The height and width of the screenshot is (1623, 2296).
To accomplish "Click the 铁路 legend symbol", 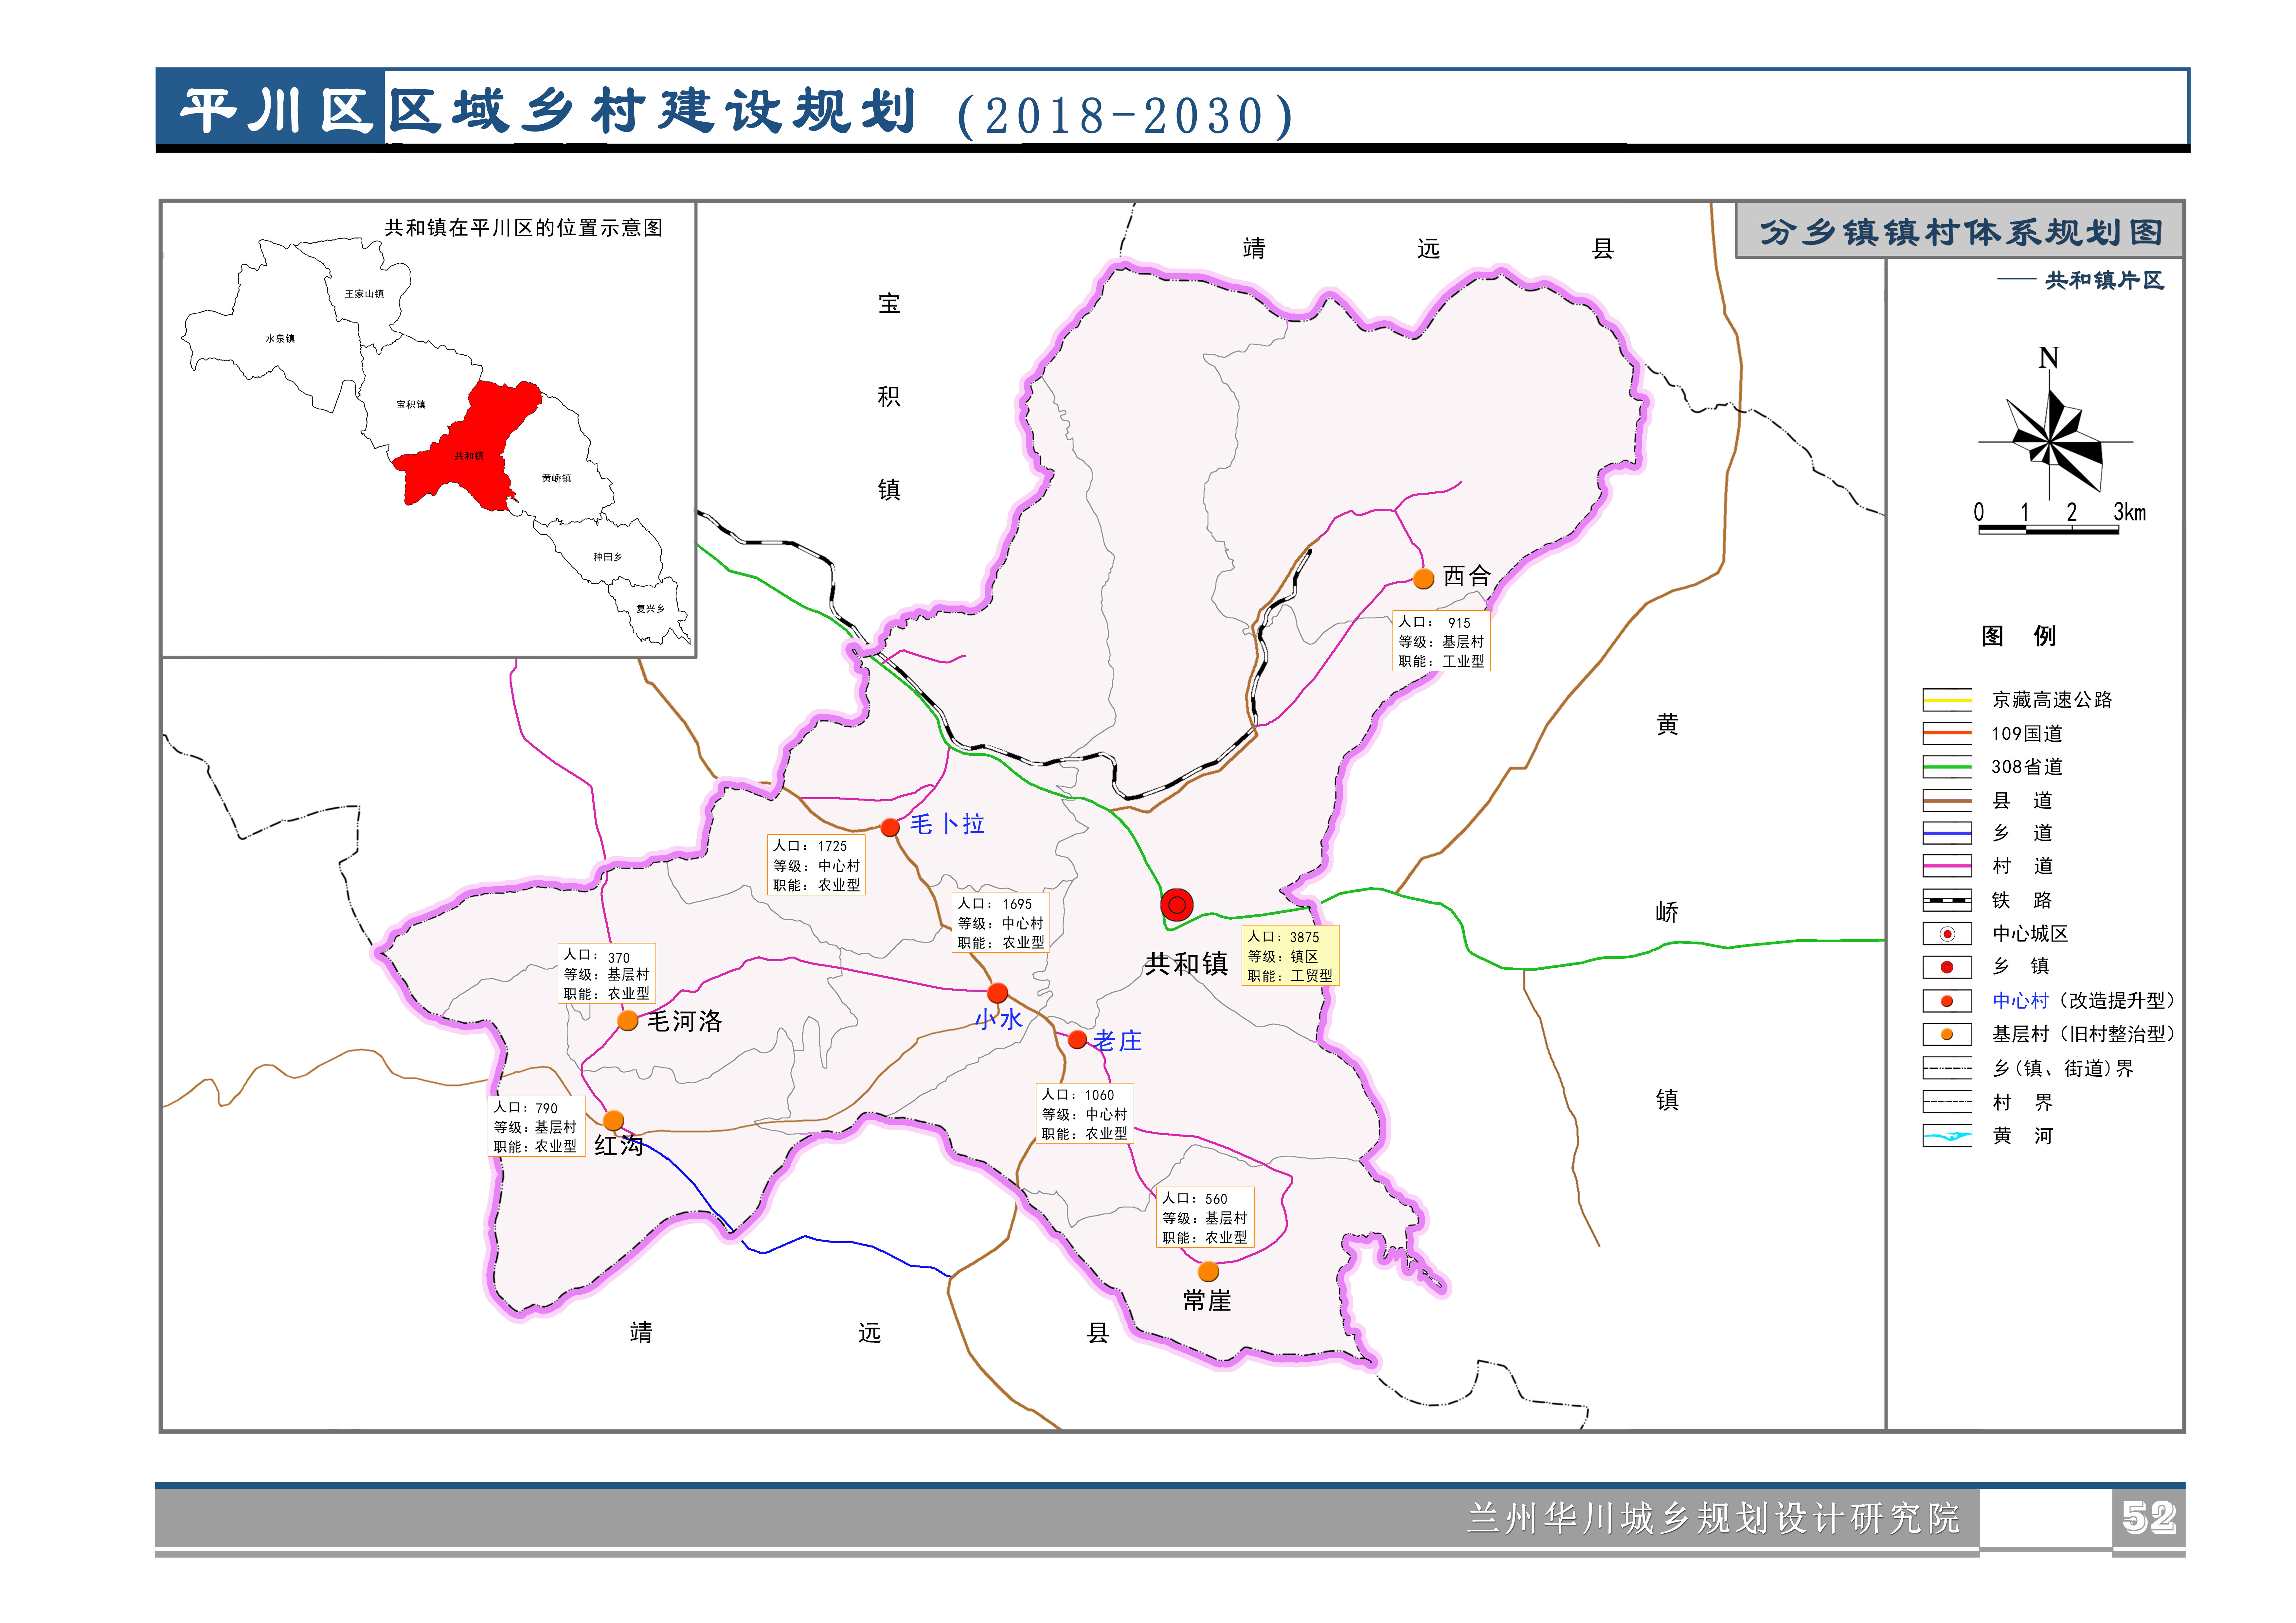I will coord(1947,900).
